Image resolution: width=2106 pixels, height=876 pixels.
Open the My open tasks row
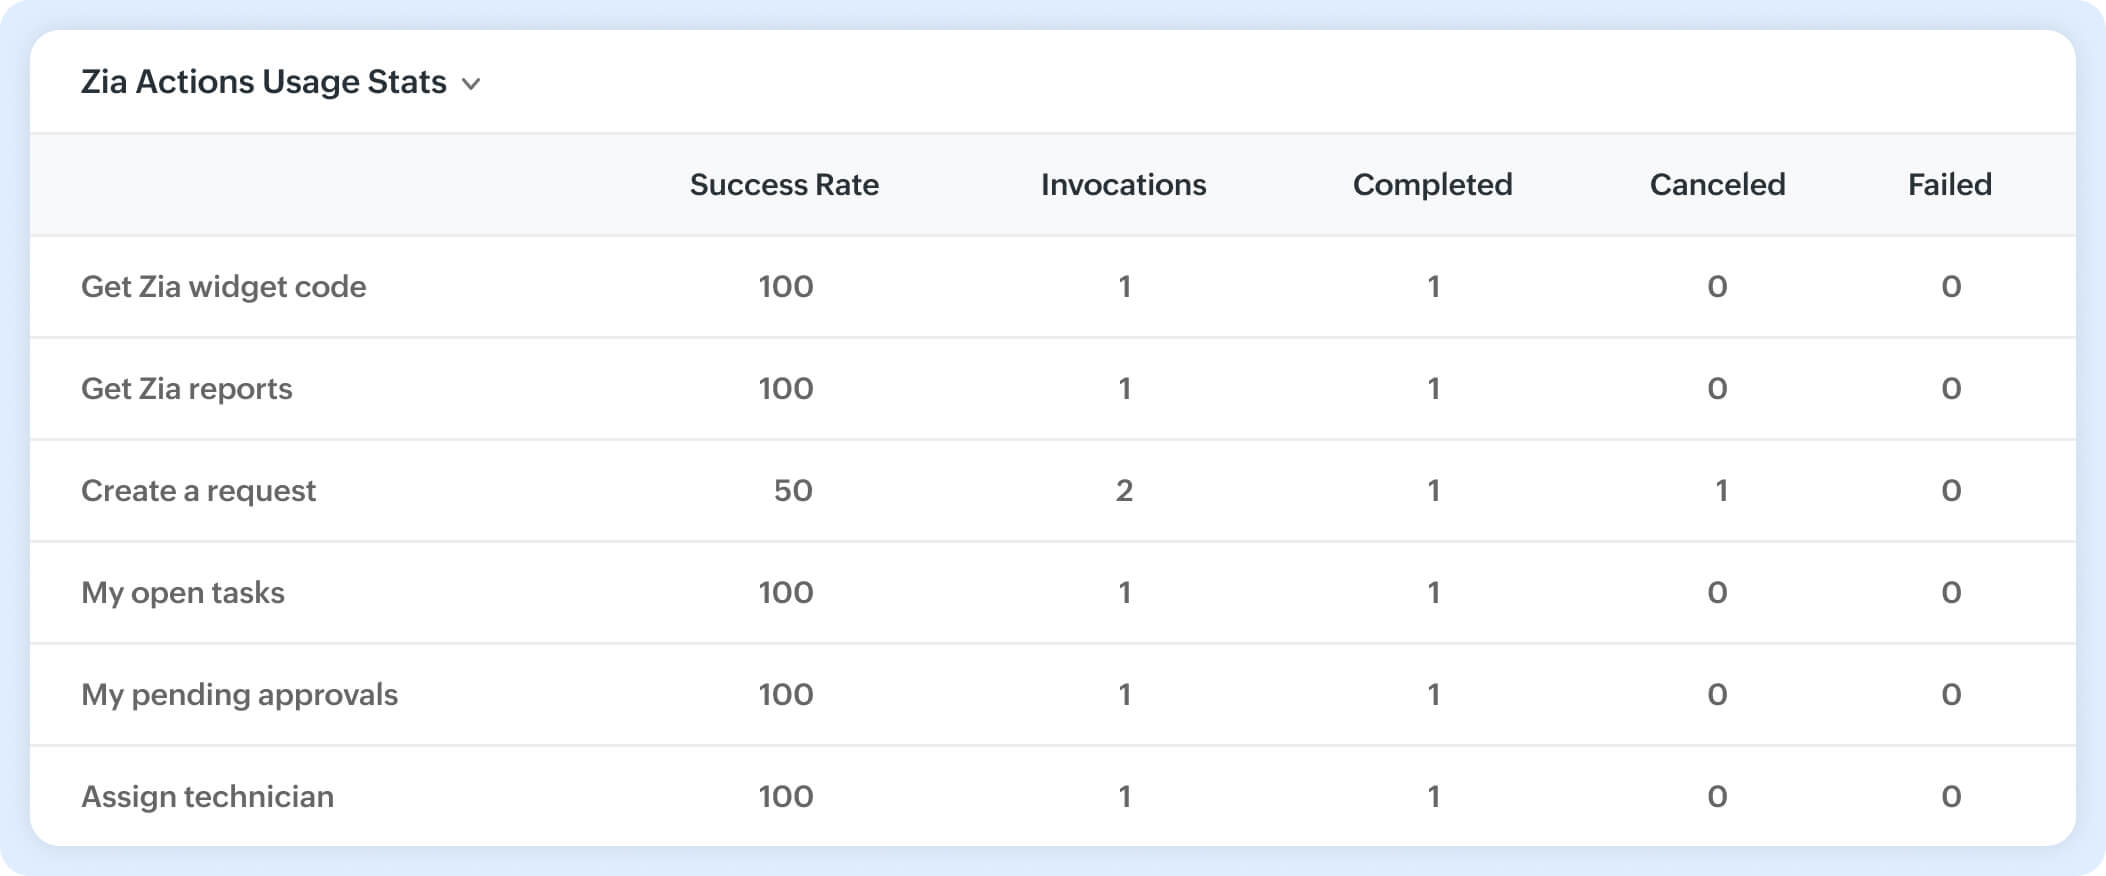click(x=182, y=593)
